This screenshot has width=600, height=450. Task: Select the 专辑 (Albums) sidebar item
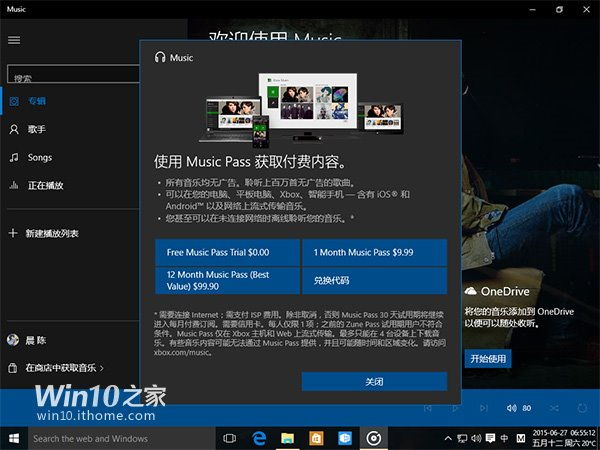70,101
